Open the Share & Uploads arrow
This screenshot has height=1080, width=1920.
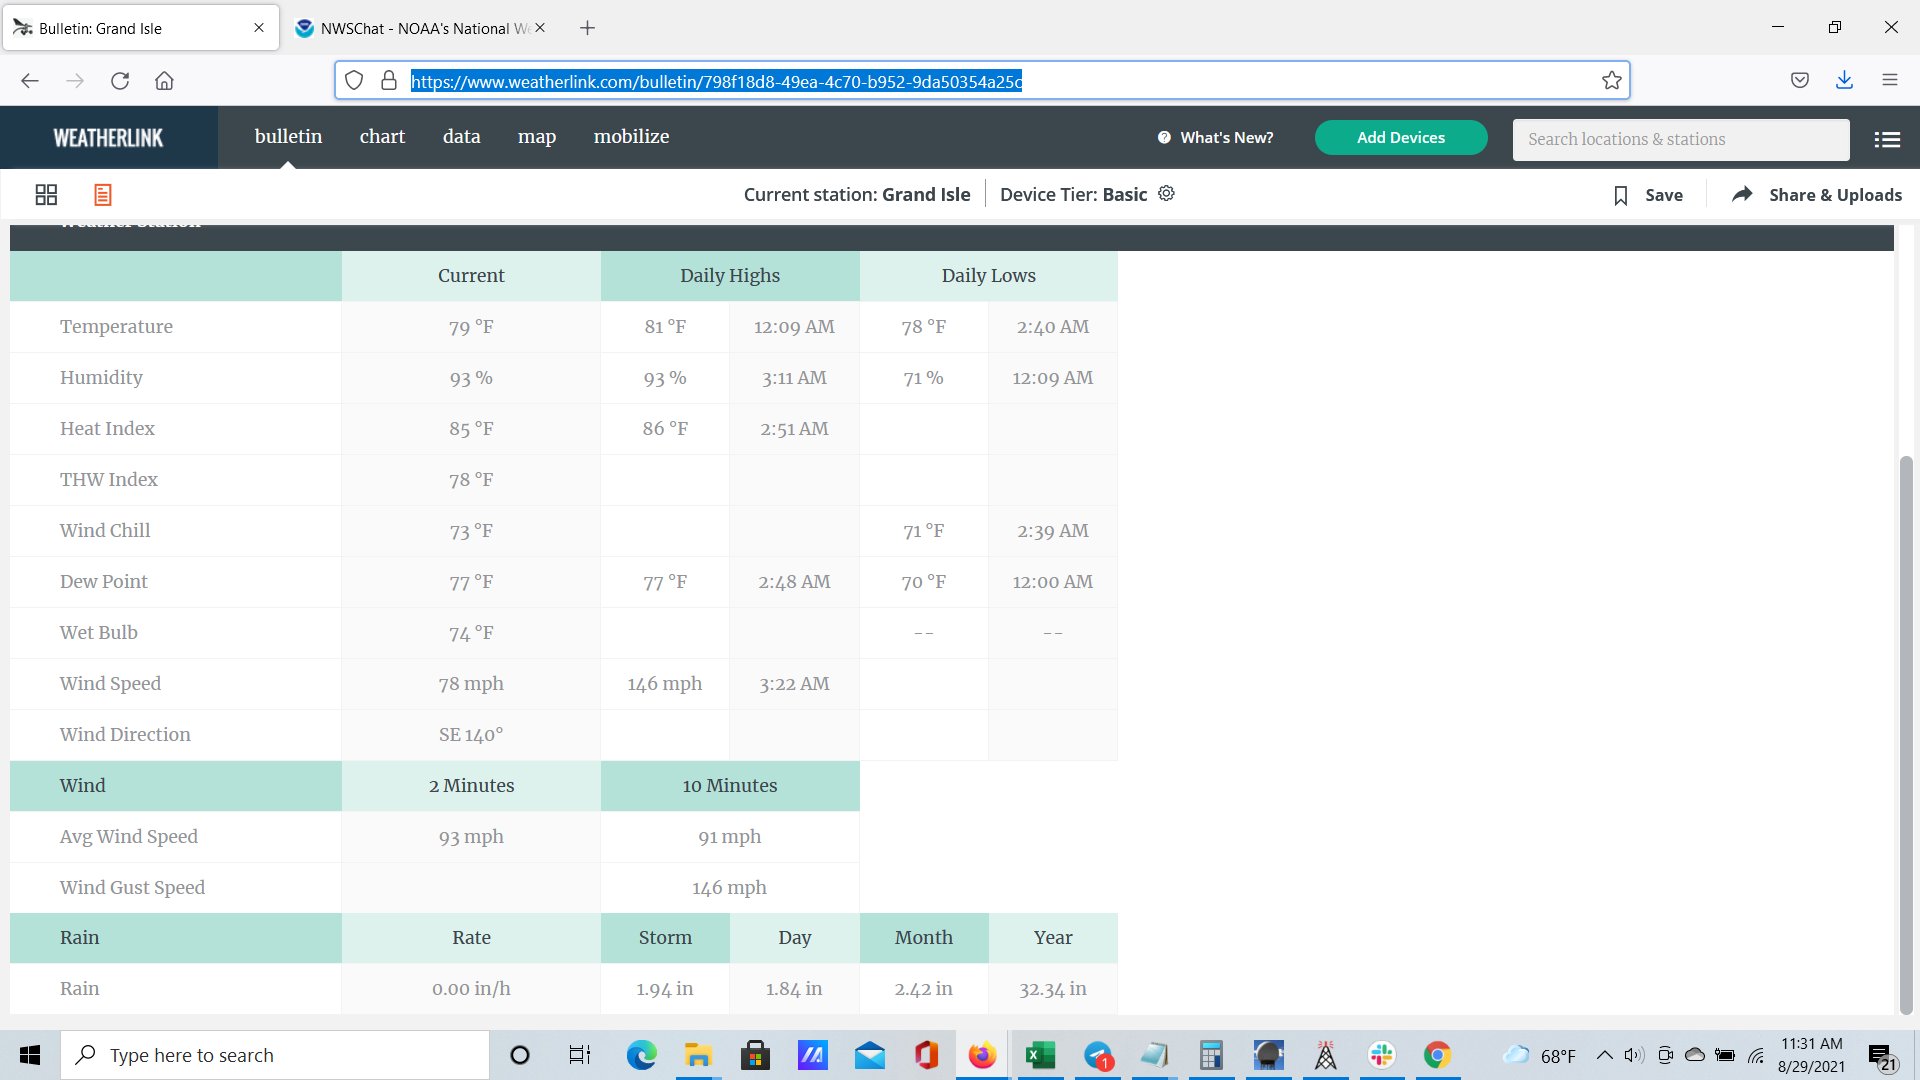[1742, 195]
